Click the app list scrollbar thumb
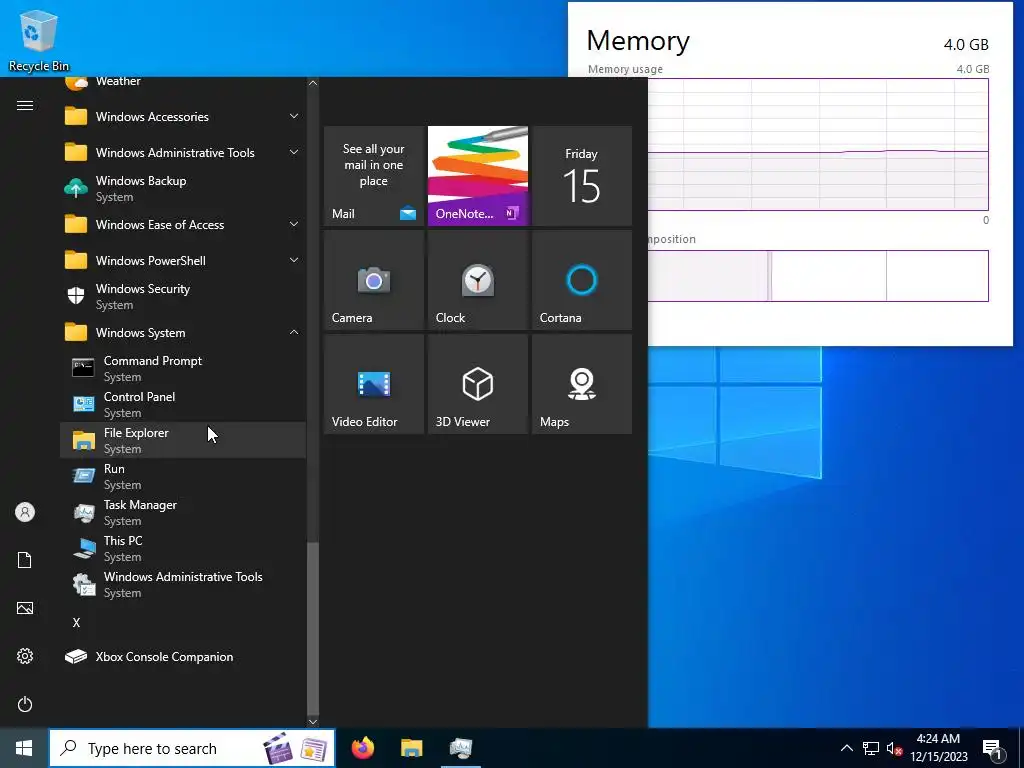The width and height of the screenshot is (1024, 768). (x=313, y=628)
